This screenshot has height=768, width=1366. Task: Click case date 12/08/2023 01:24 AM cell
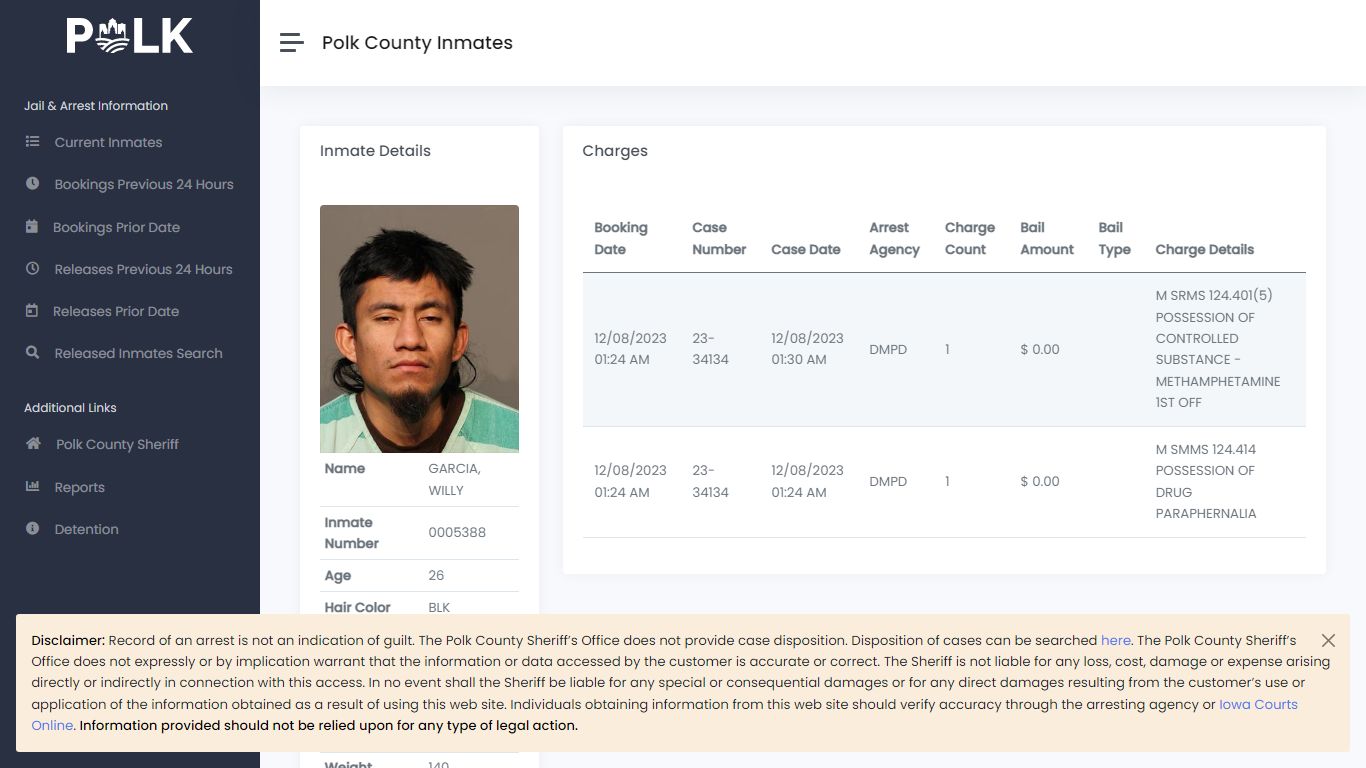[807, 481]
